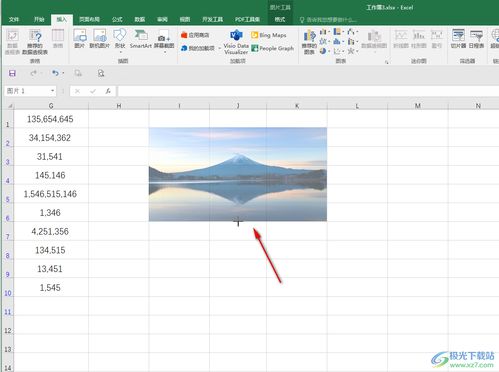The width and height of the screenshot is (499, 372).
Task: Open the undo history dropdown arrow
Action: [63, 73]
